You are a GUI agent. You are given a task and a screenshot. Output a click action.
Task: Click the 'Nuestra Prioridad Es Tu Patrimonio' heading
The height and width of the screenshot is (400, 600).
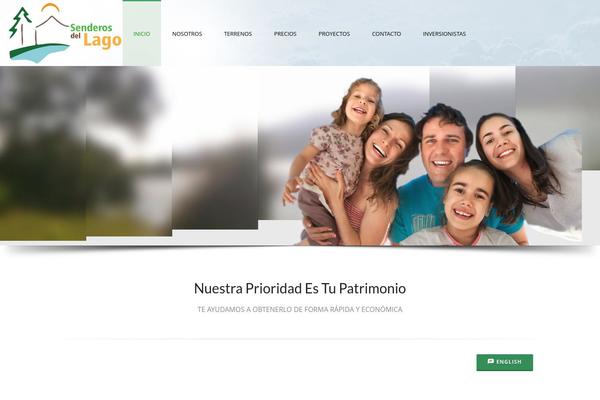[300, 288]
